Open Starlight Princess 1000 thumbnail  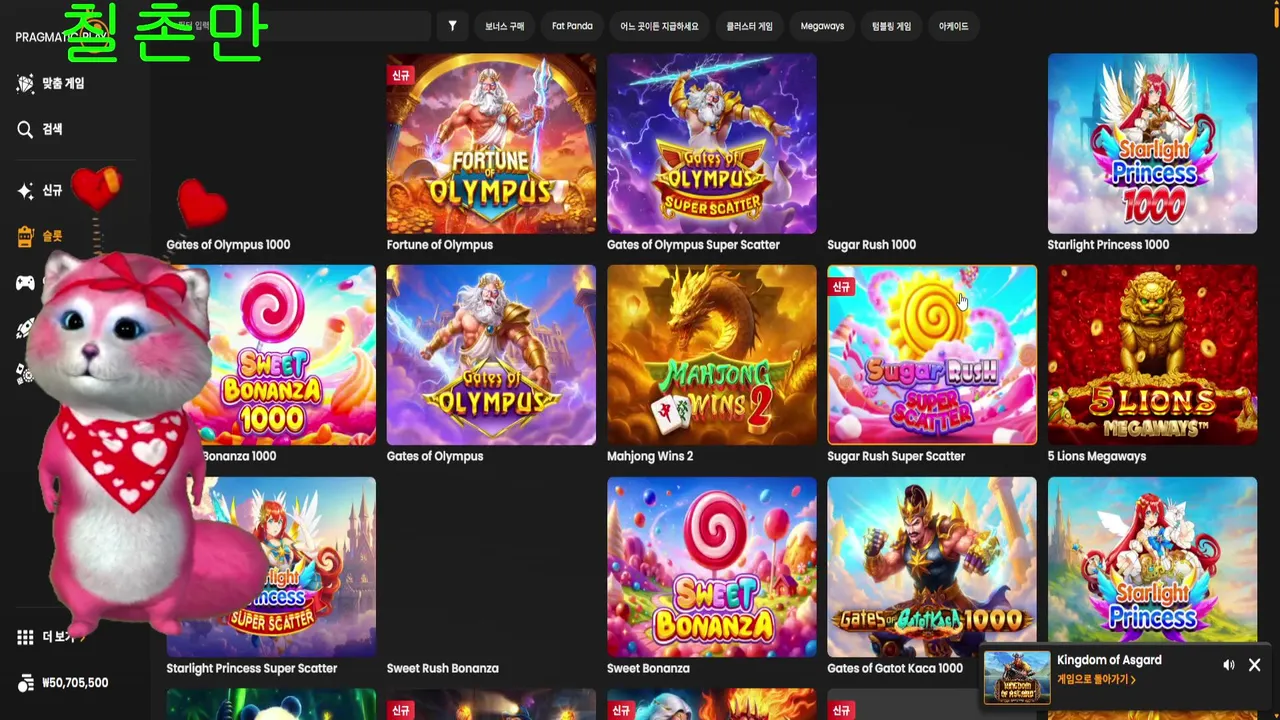(x=1152, y=143)
